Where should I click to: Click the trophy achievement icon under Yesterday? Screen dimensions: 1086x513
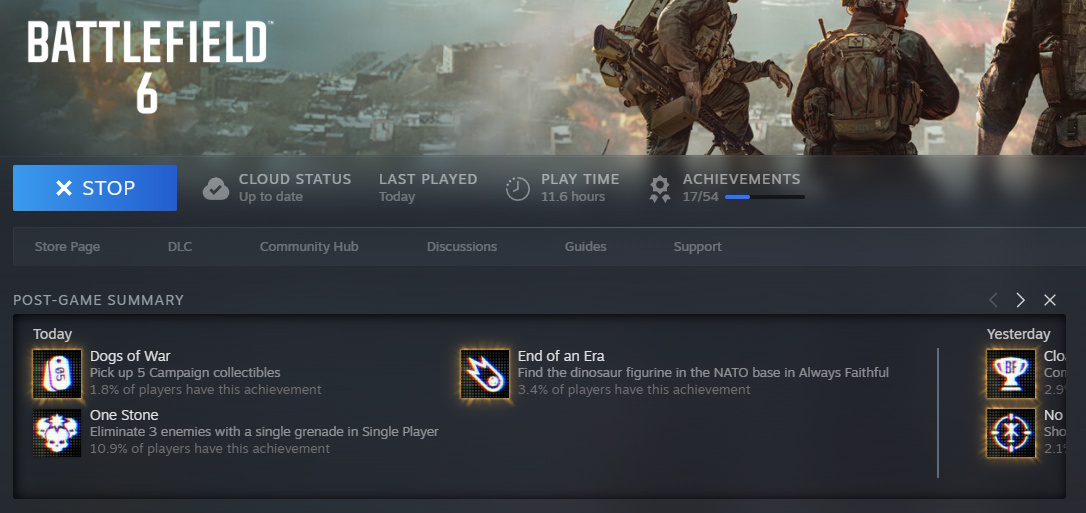point(1011,374)
